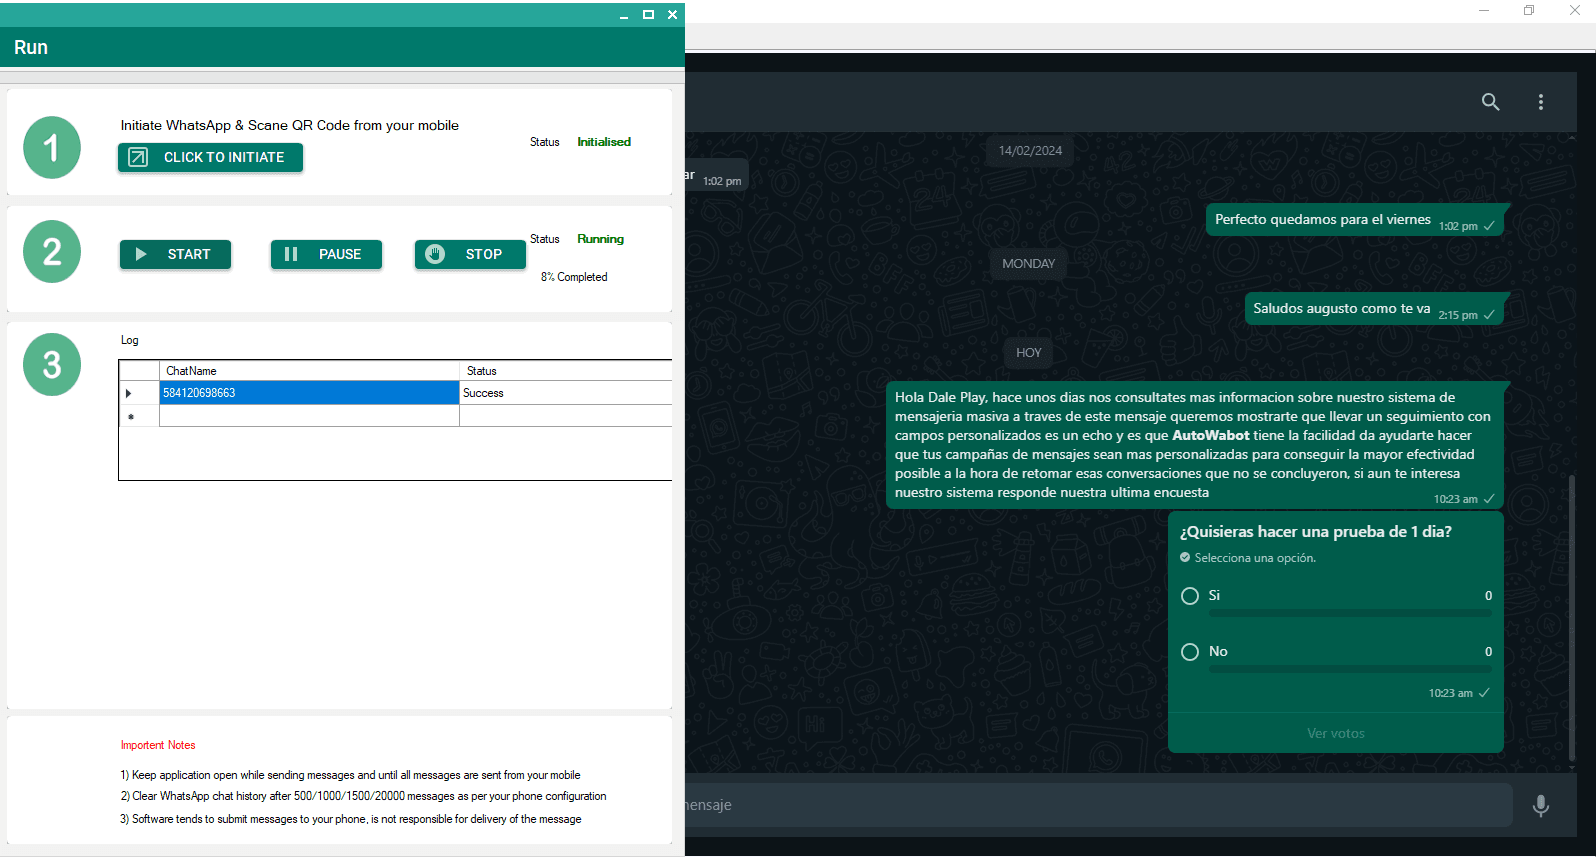Screen dimensions: 1596x857
Task: Click the step 3 green circle icon
Action: [x=52, y=365]
